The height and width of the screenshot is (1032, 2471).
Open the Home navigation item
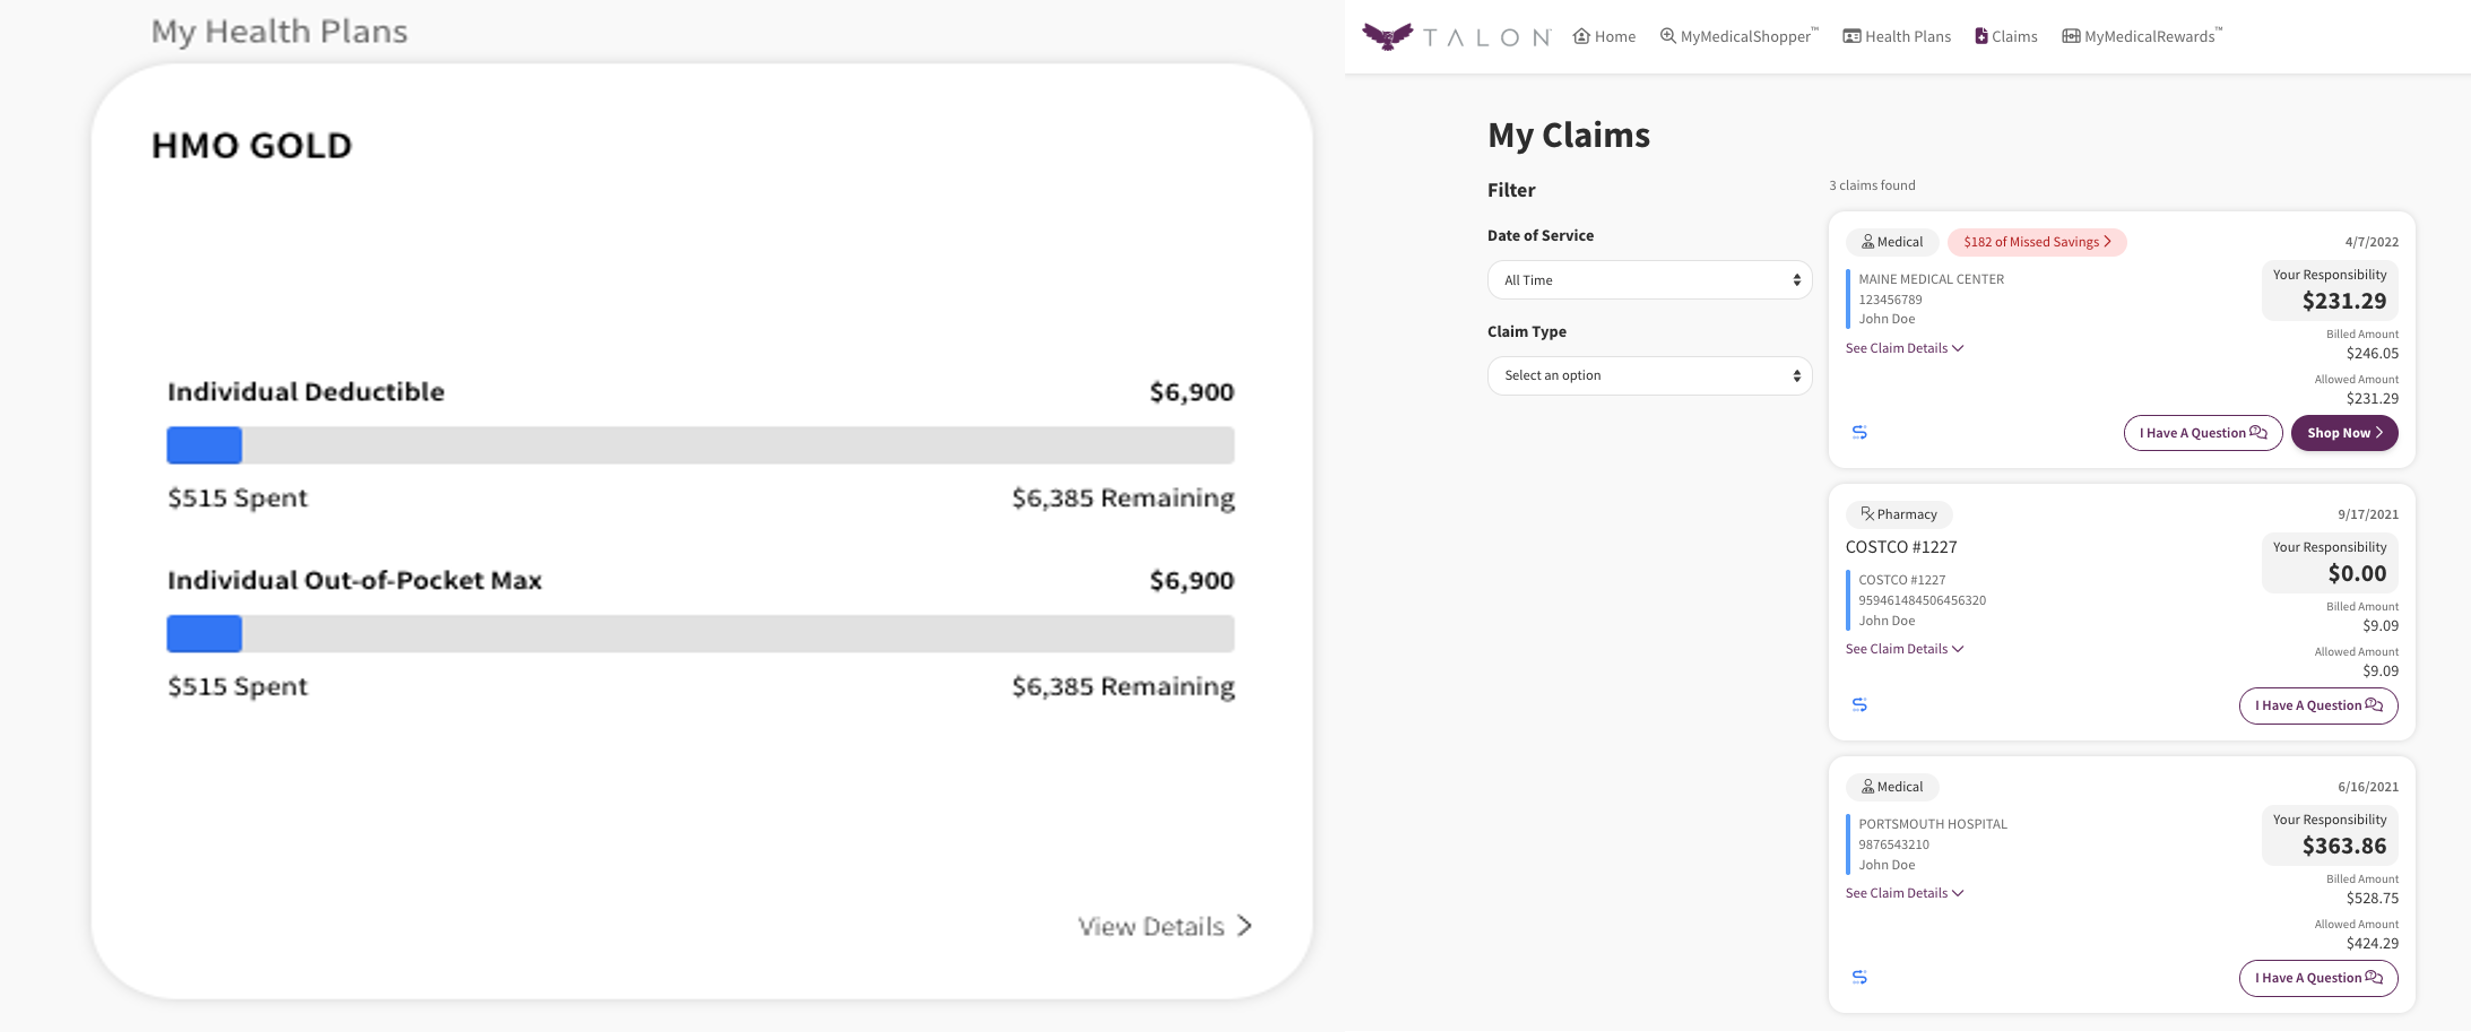[1604, 37]
